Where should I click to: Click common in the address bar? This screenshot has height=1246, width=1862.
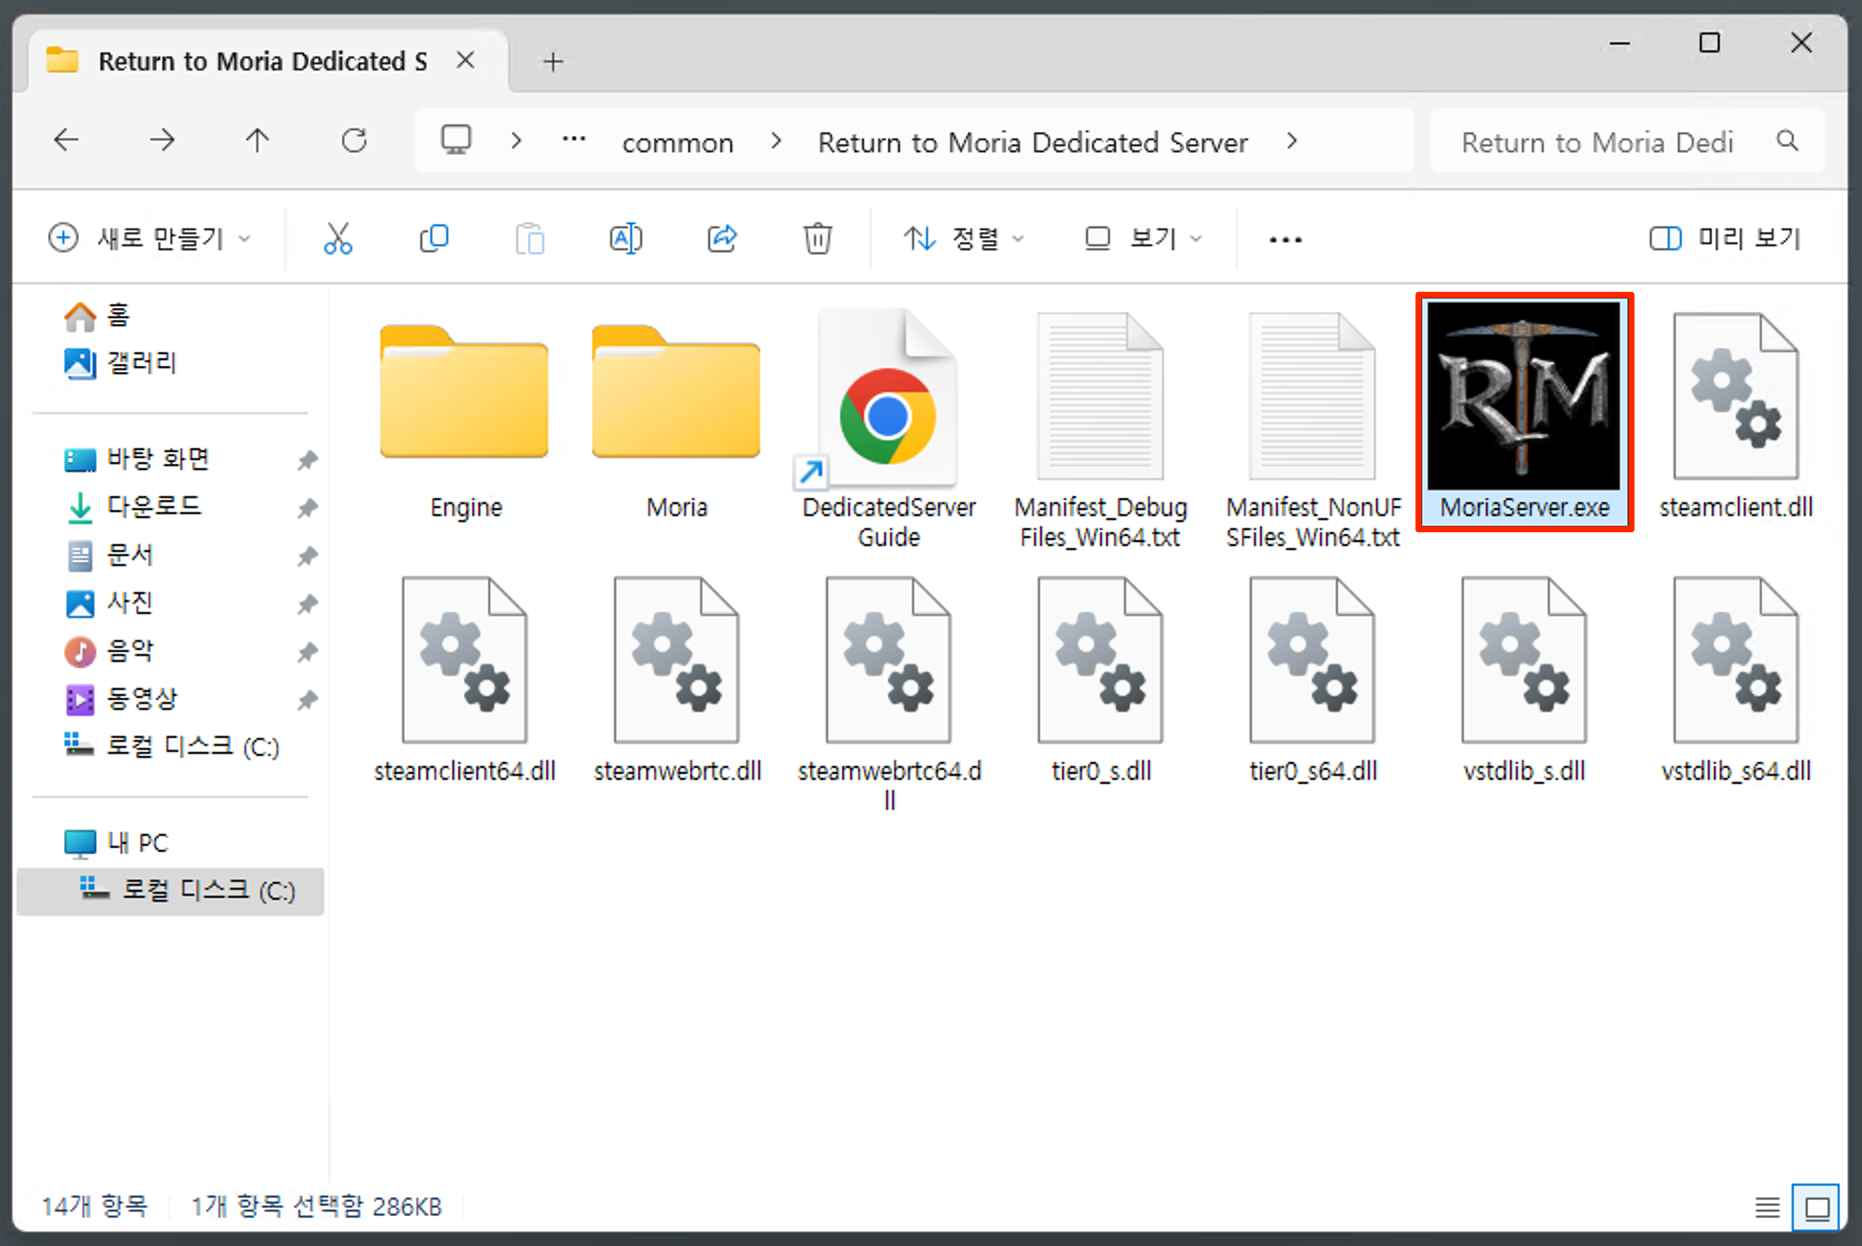pyautogui.click(x=678, y=142)
